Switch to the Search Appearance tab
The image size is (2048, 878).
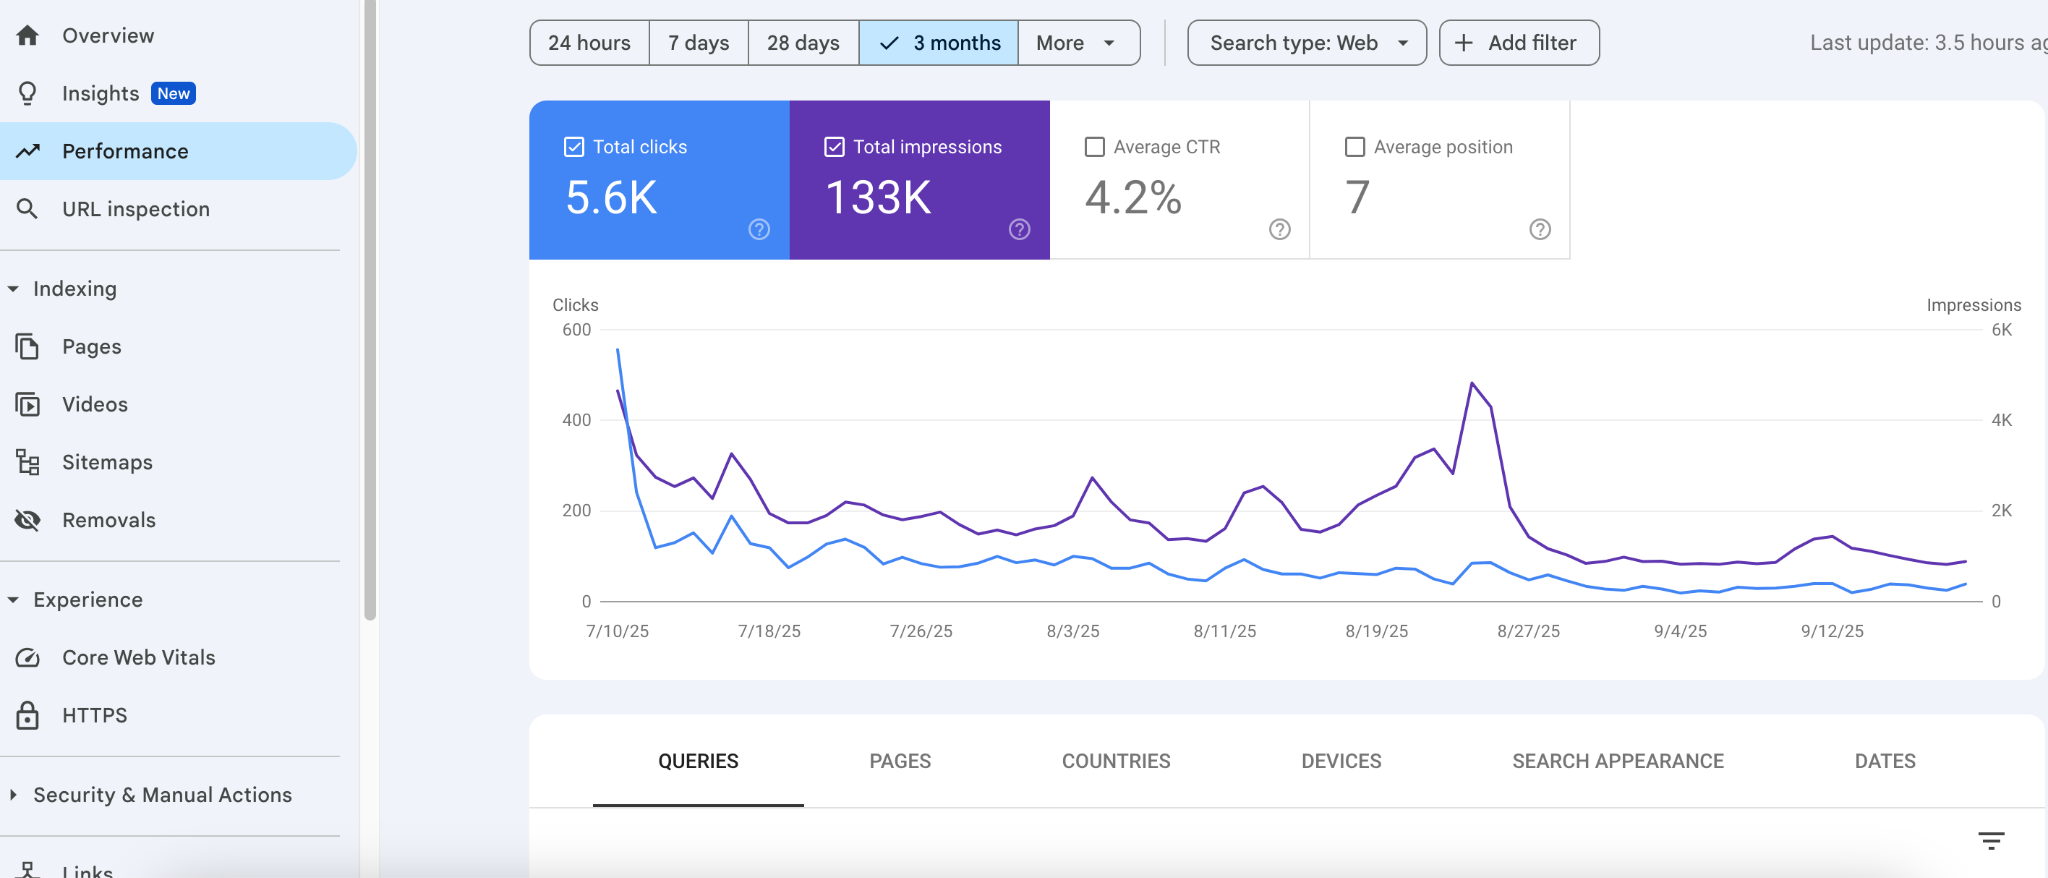(x=1618, y=761)
